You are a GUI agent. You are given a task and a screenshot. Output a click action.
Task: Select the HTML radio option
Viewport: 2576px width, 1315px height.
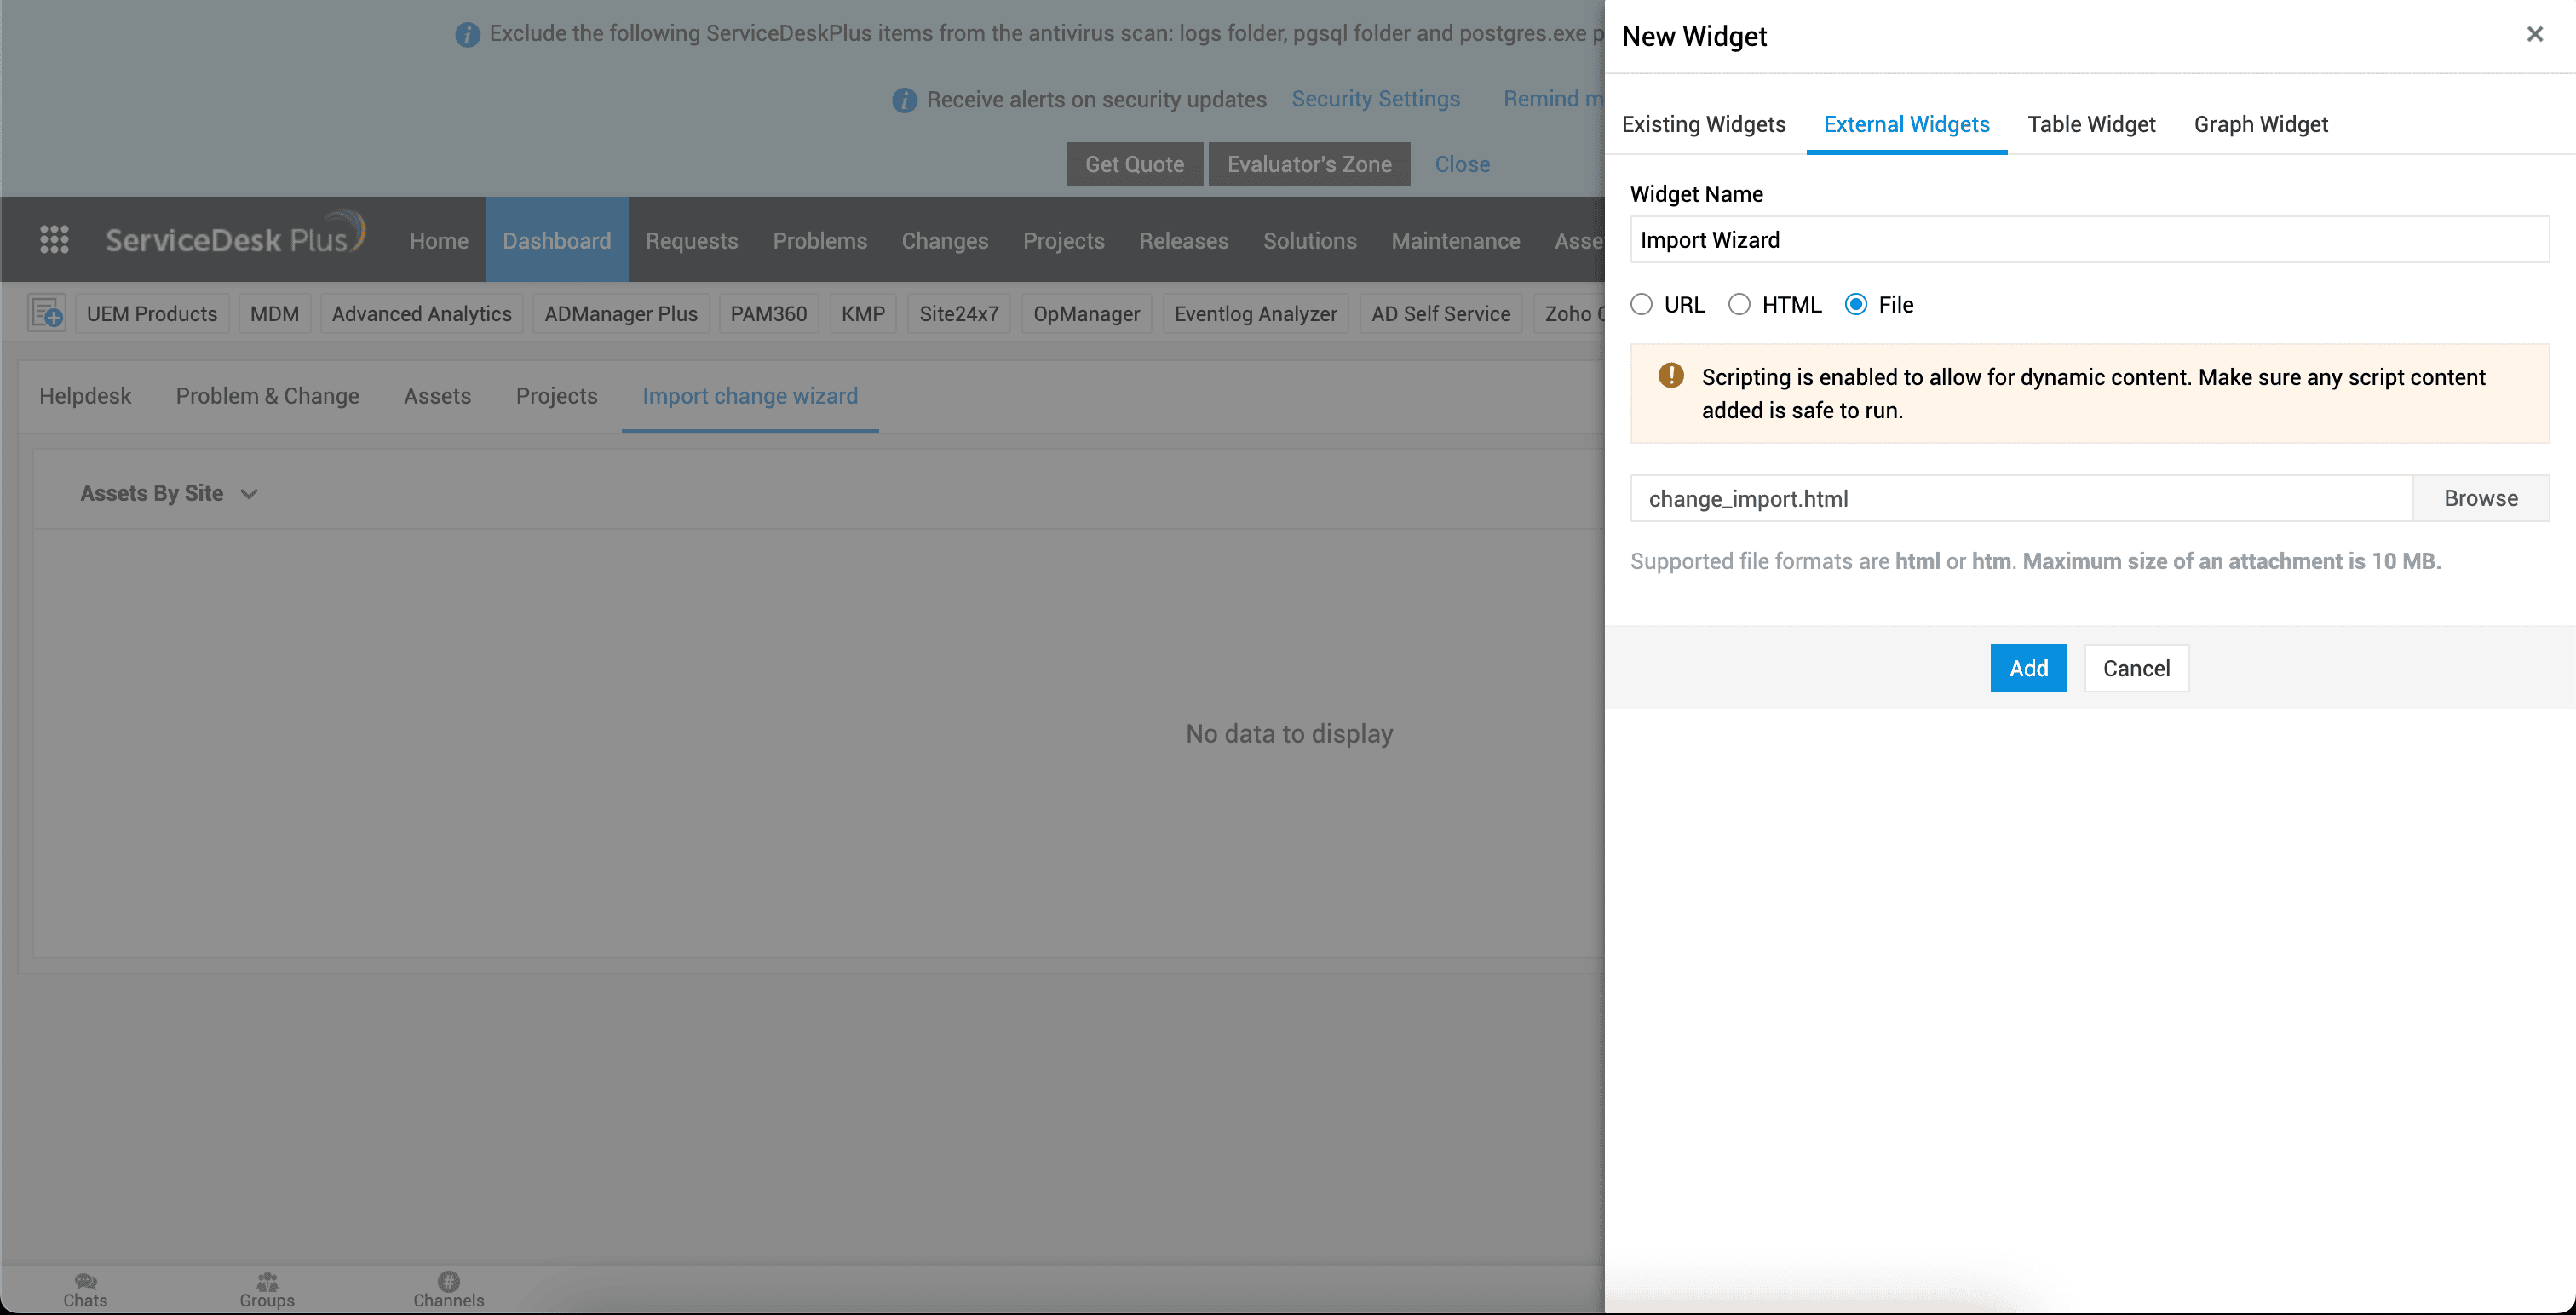(1739, 305)
